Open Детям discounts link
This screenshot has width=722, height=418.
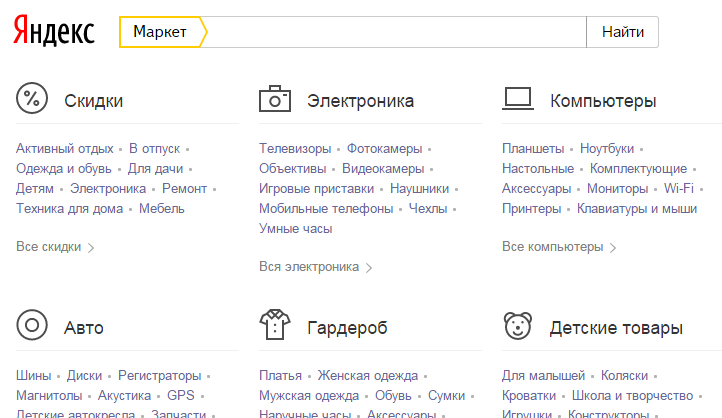click(x=35, y=188)
